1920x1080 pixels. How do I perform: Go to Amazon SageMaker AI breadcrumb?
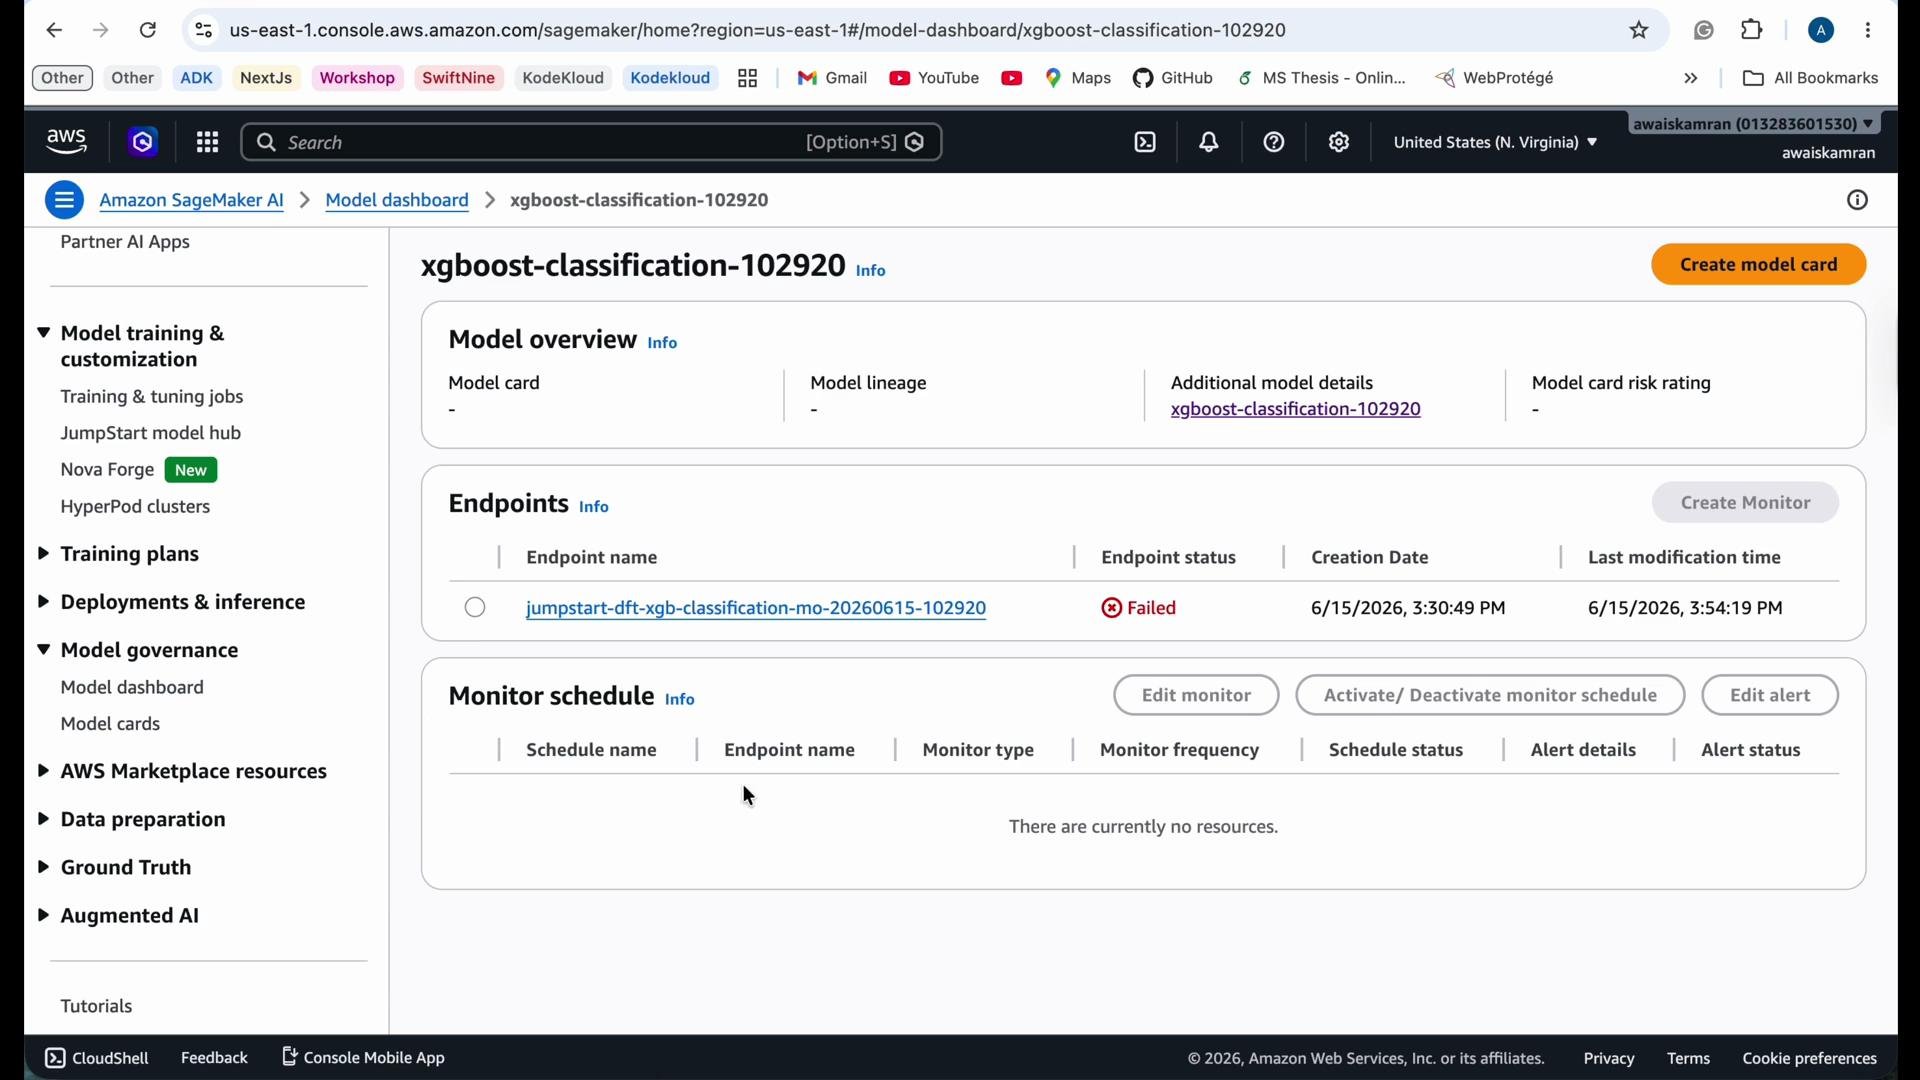[x=192, y=201]
